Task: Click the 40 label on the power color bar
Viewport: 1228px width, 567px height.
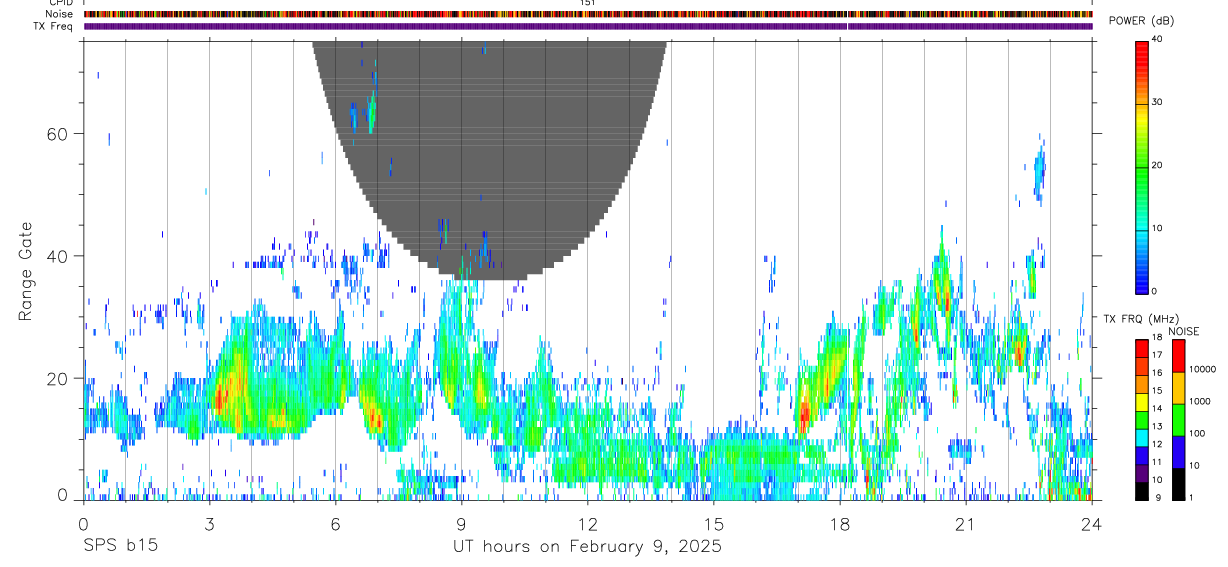Action: tap(1158, 40)
